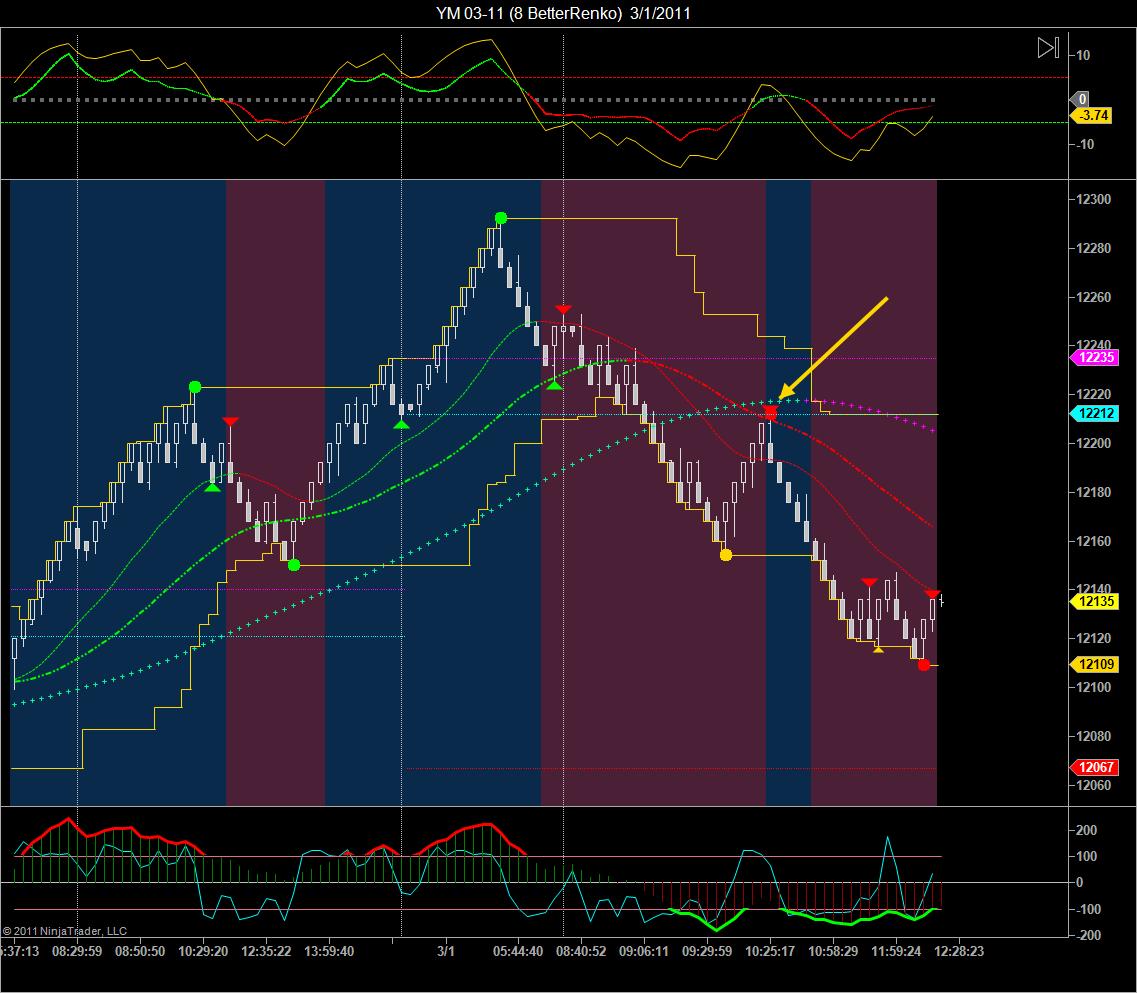Click the 12:35:22 time axis label

(x=266, y=951)
